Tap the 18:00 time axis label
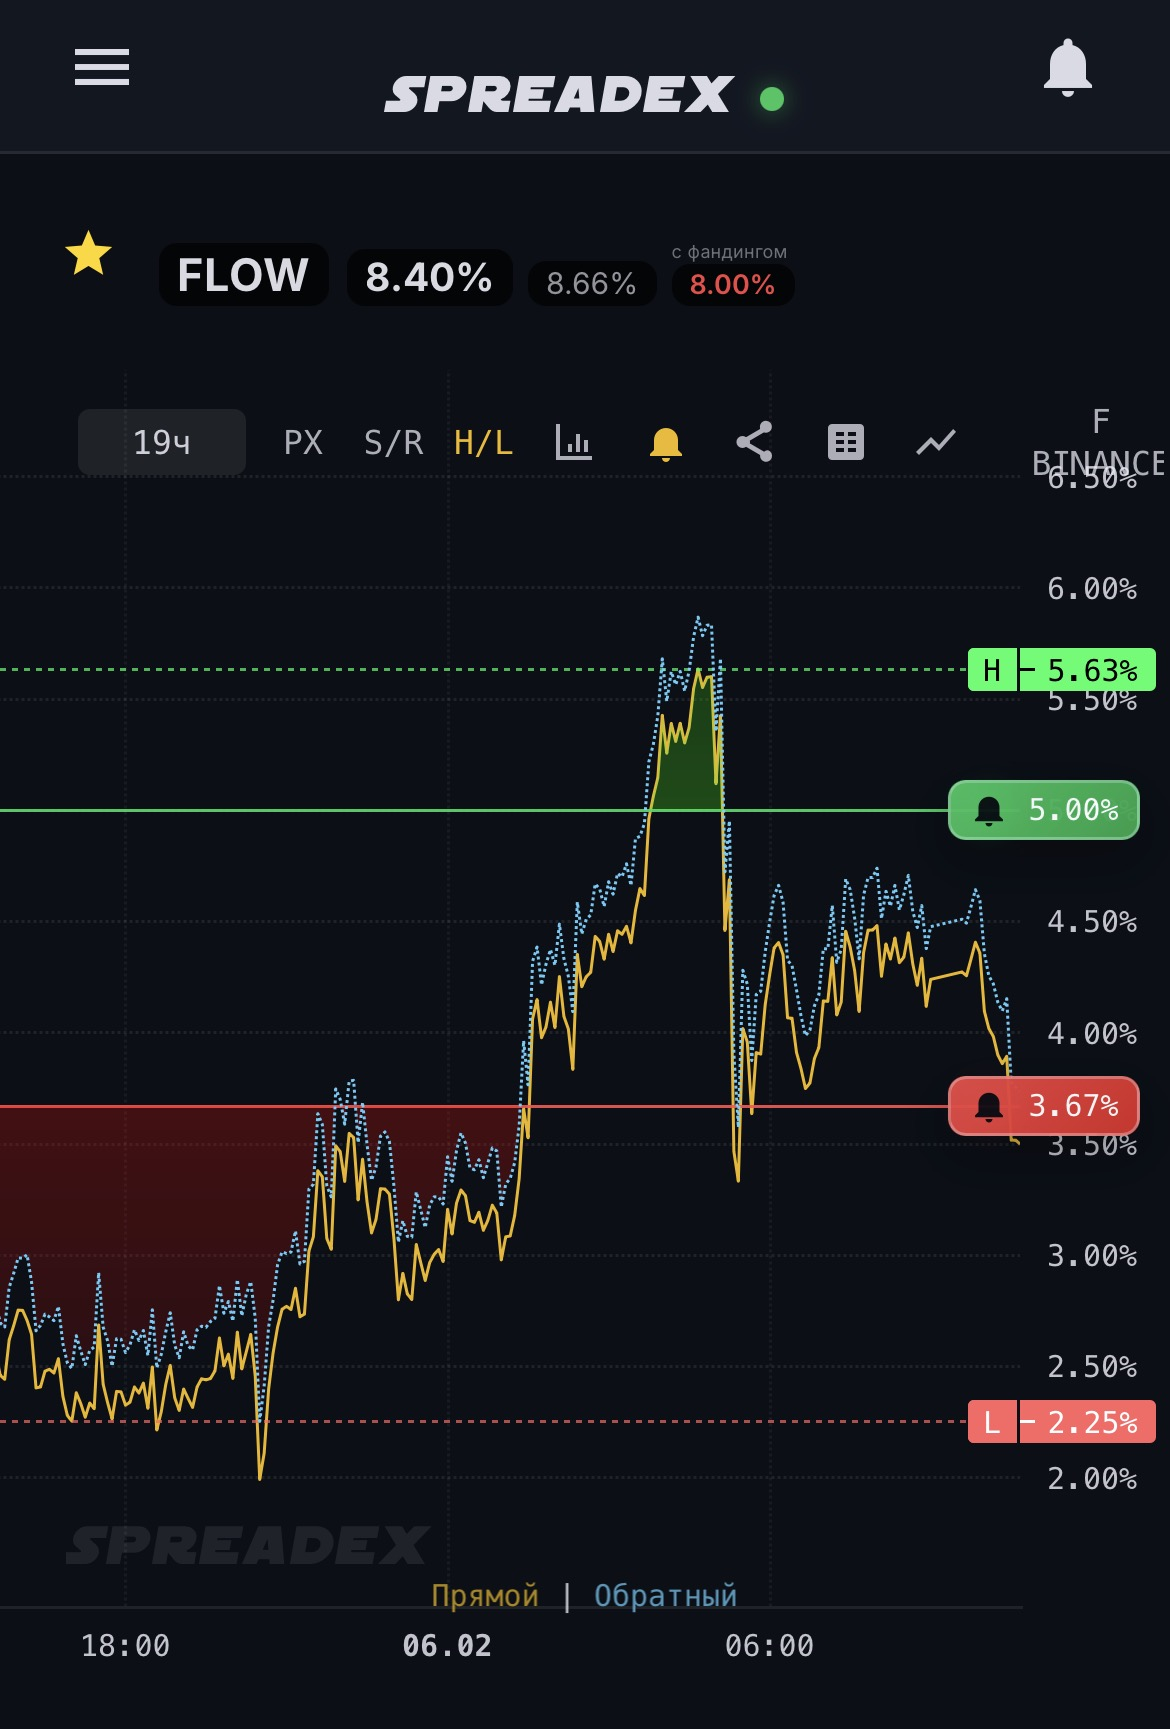The width and height of the screenshot is (1170, 1729). 125,1646
